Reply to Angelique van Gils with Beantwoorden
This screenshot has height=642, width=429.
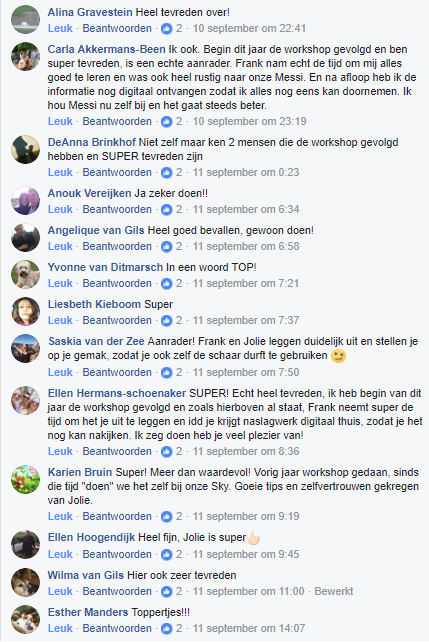click(117, 246)
